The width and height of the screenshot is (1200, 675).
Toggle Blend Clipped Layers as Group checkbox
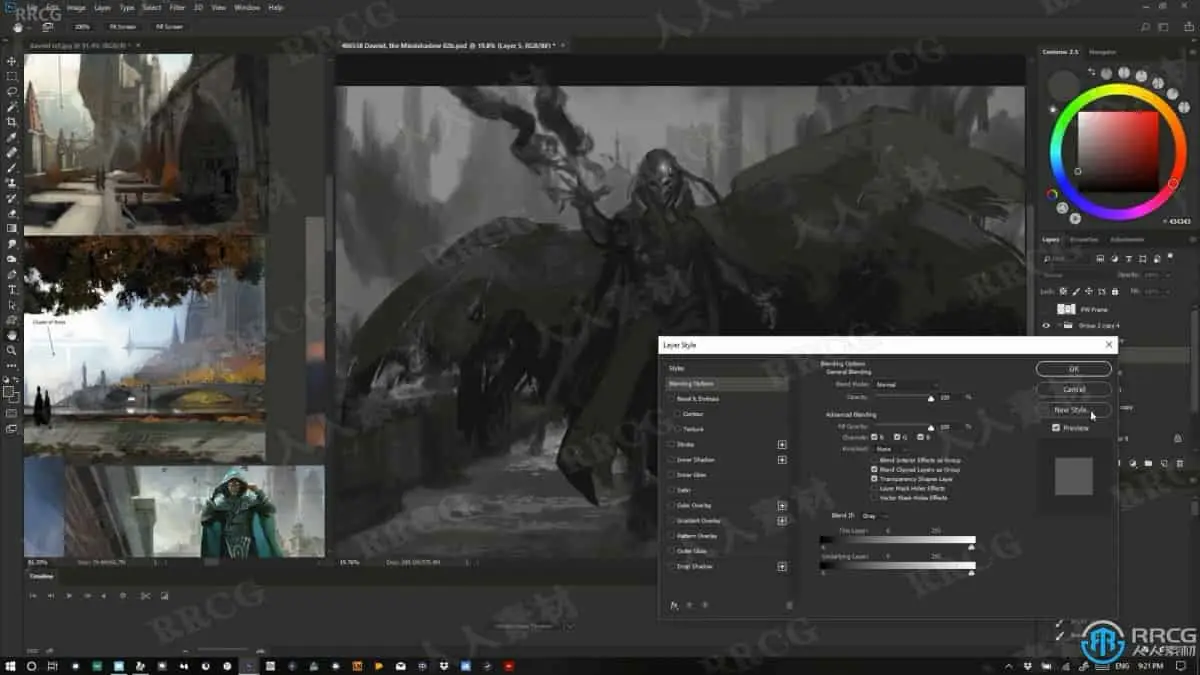coord(875,468)
